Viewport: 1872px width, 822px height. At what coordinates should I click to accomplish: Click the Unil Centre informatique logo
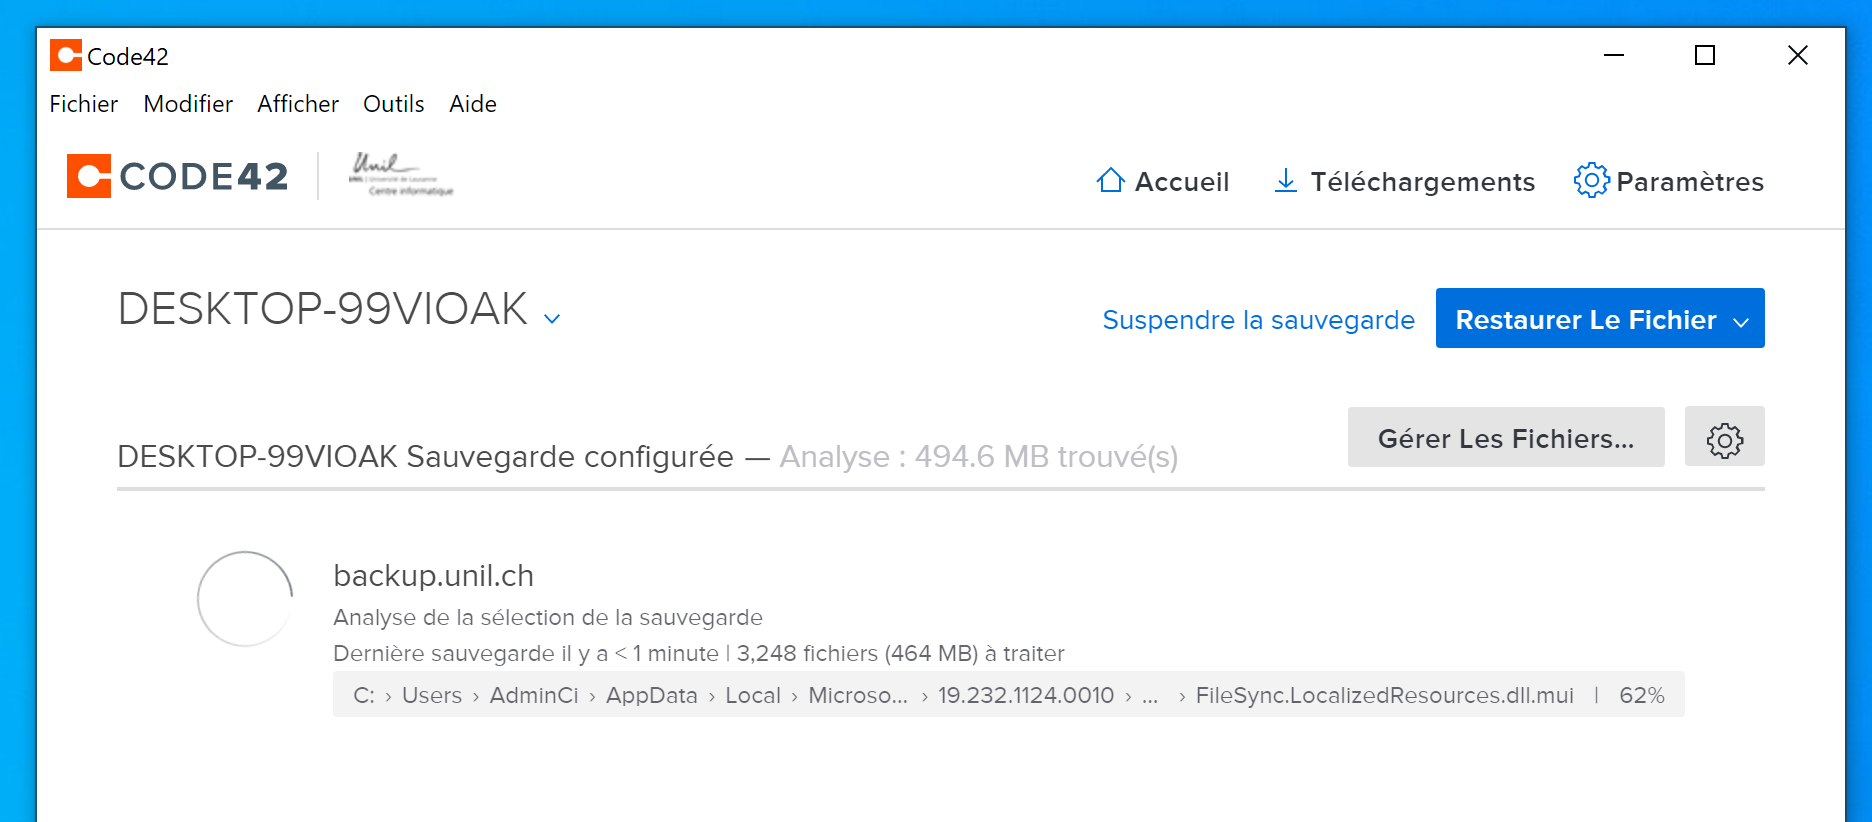tap(401, 175)
